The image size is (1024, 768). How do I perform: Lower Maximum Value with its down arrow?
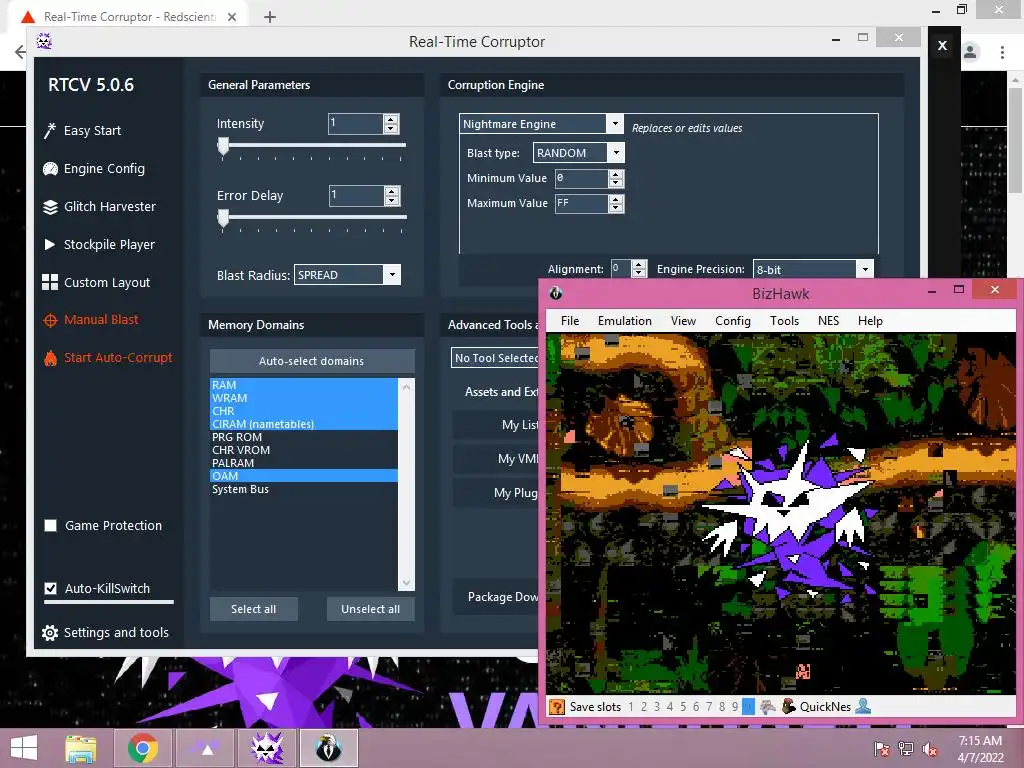(616, 208)
